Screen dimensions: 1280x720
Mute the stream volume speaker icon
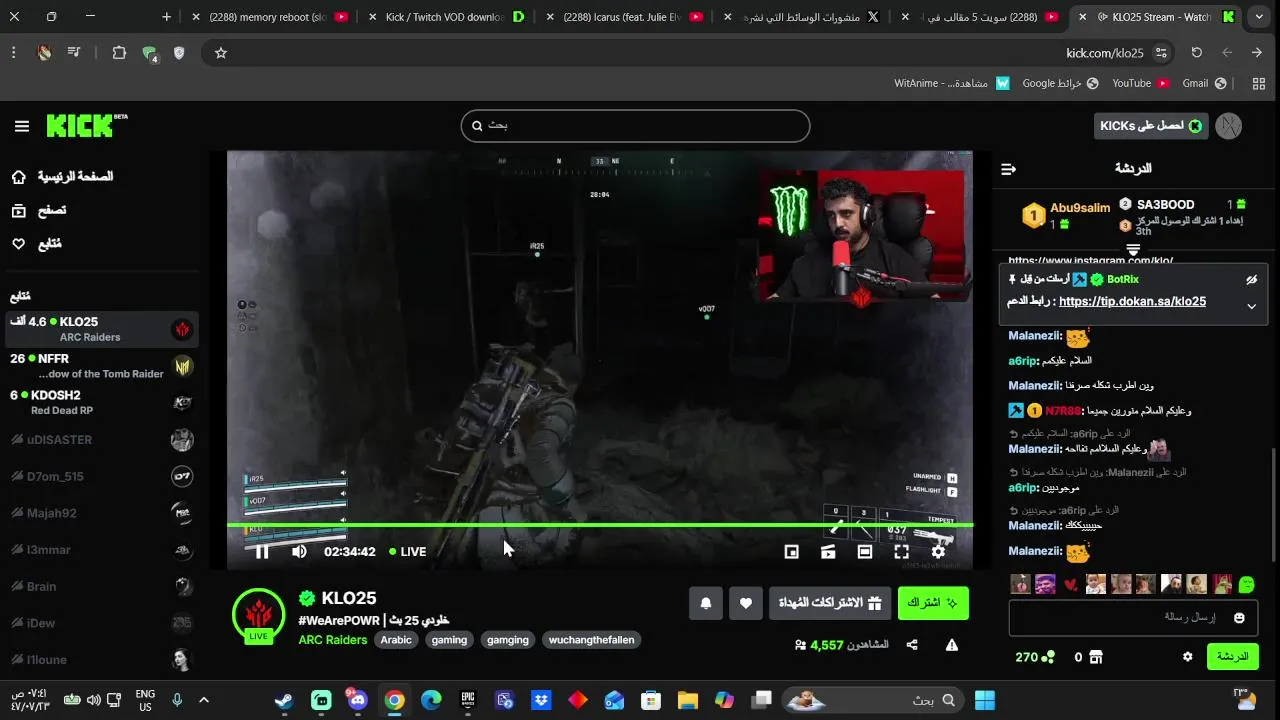click(299, 551)
